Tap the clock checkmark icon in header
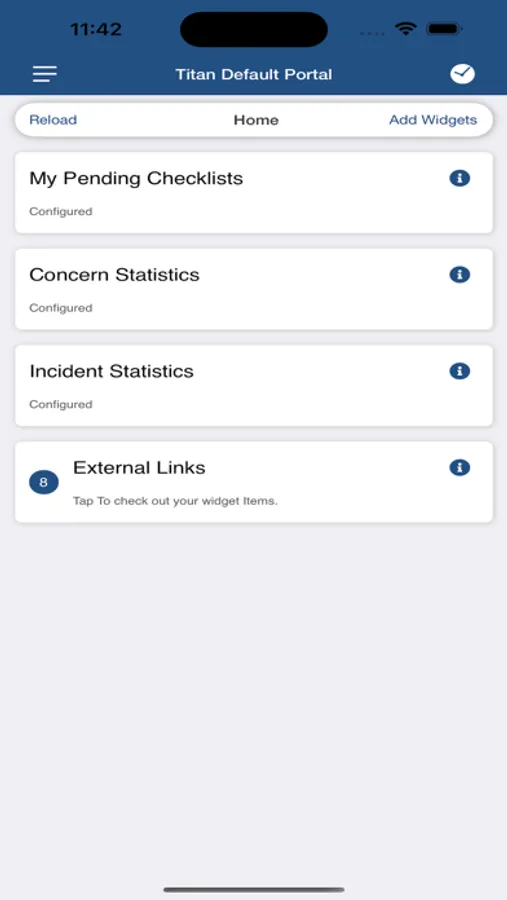Screen dimensions: 507x900 (x=462, y=74)
